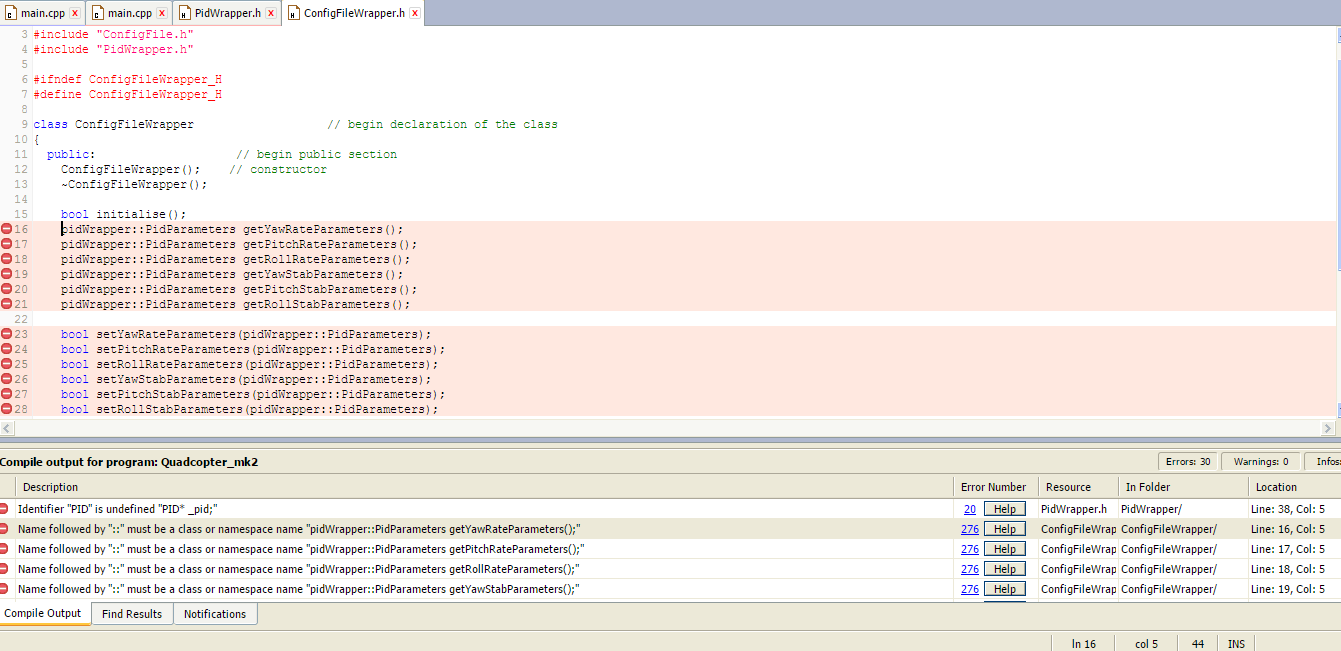Viewport: 1341px width, 651px height.
Task: Sort by the Location column header
Action: pyautogui.click(x=1276, y=487)
